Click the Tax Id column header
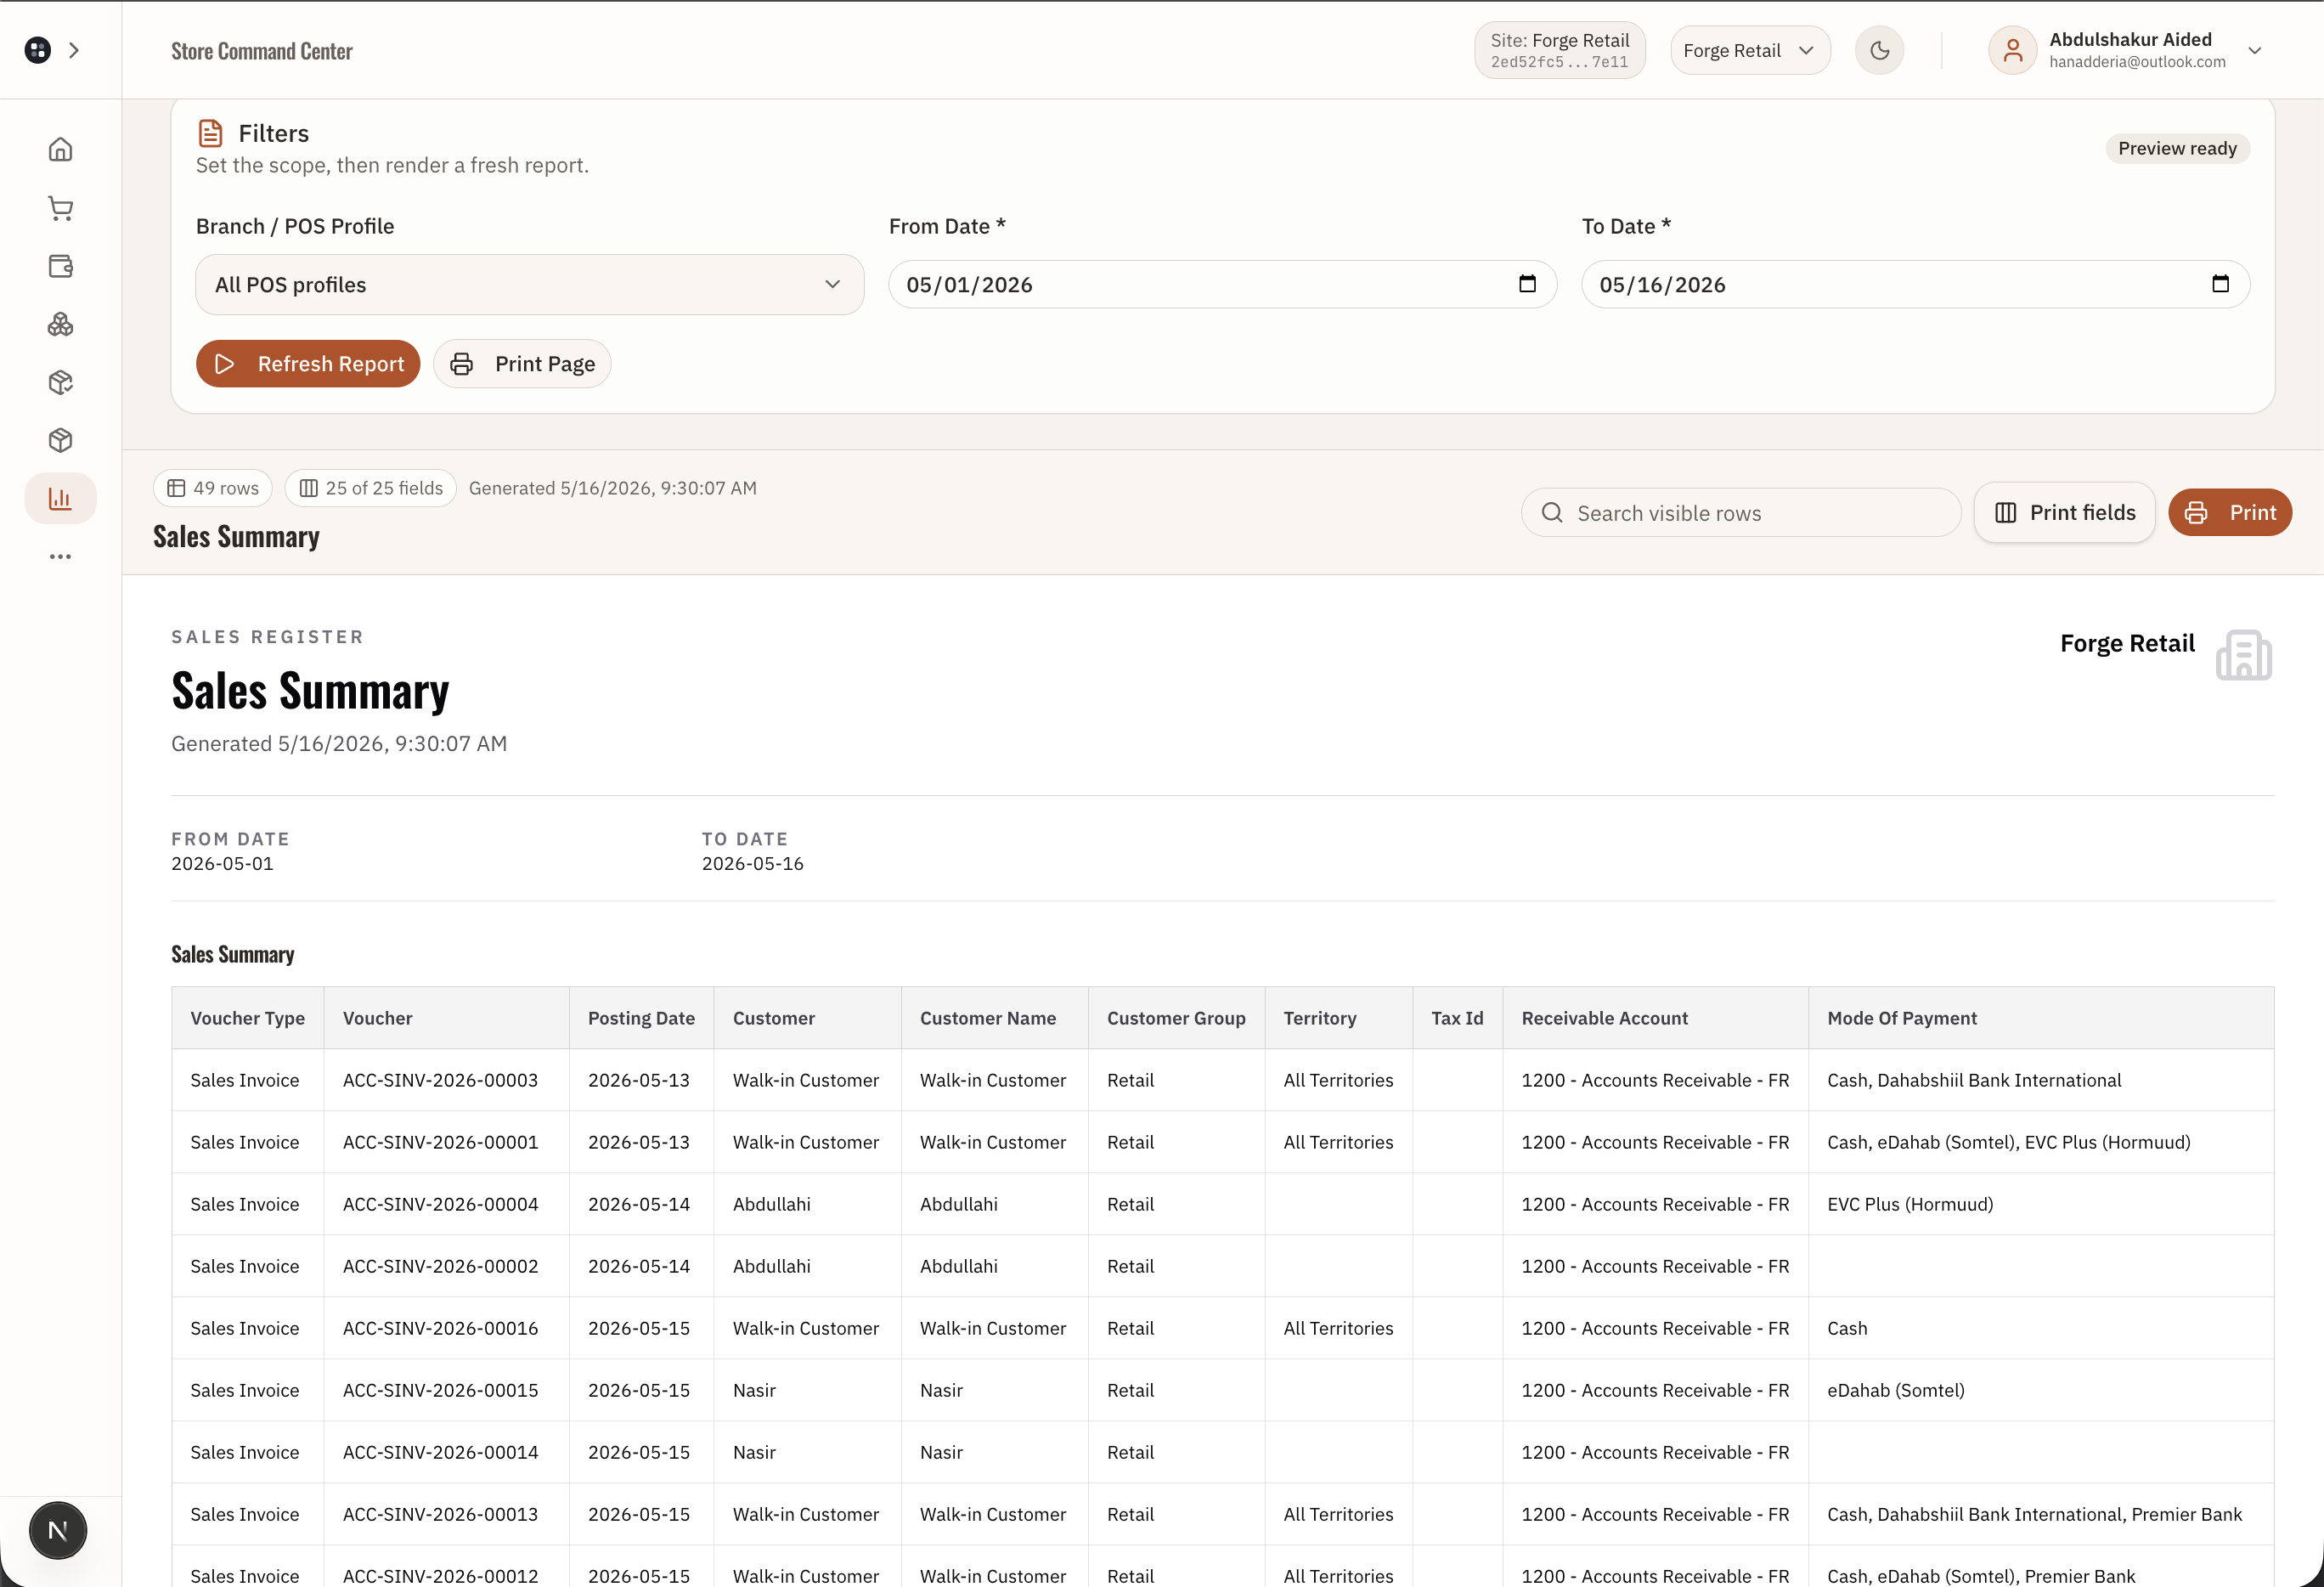Viewport: 2324px width, 1587px height. pyautogui.click(x=1457, y=1018)
